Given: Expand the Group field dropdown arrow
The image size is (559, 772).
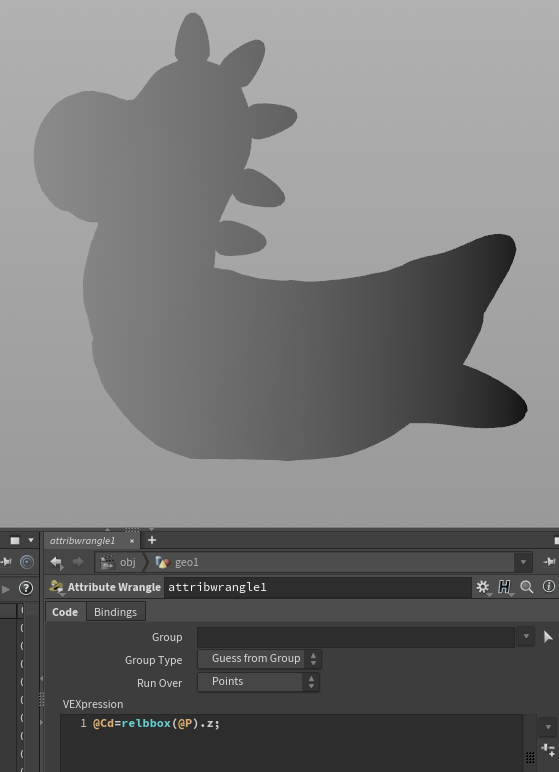Looking at the screenshot, I should click(526, 637).
